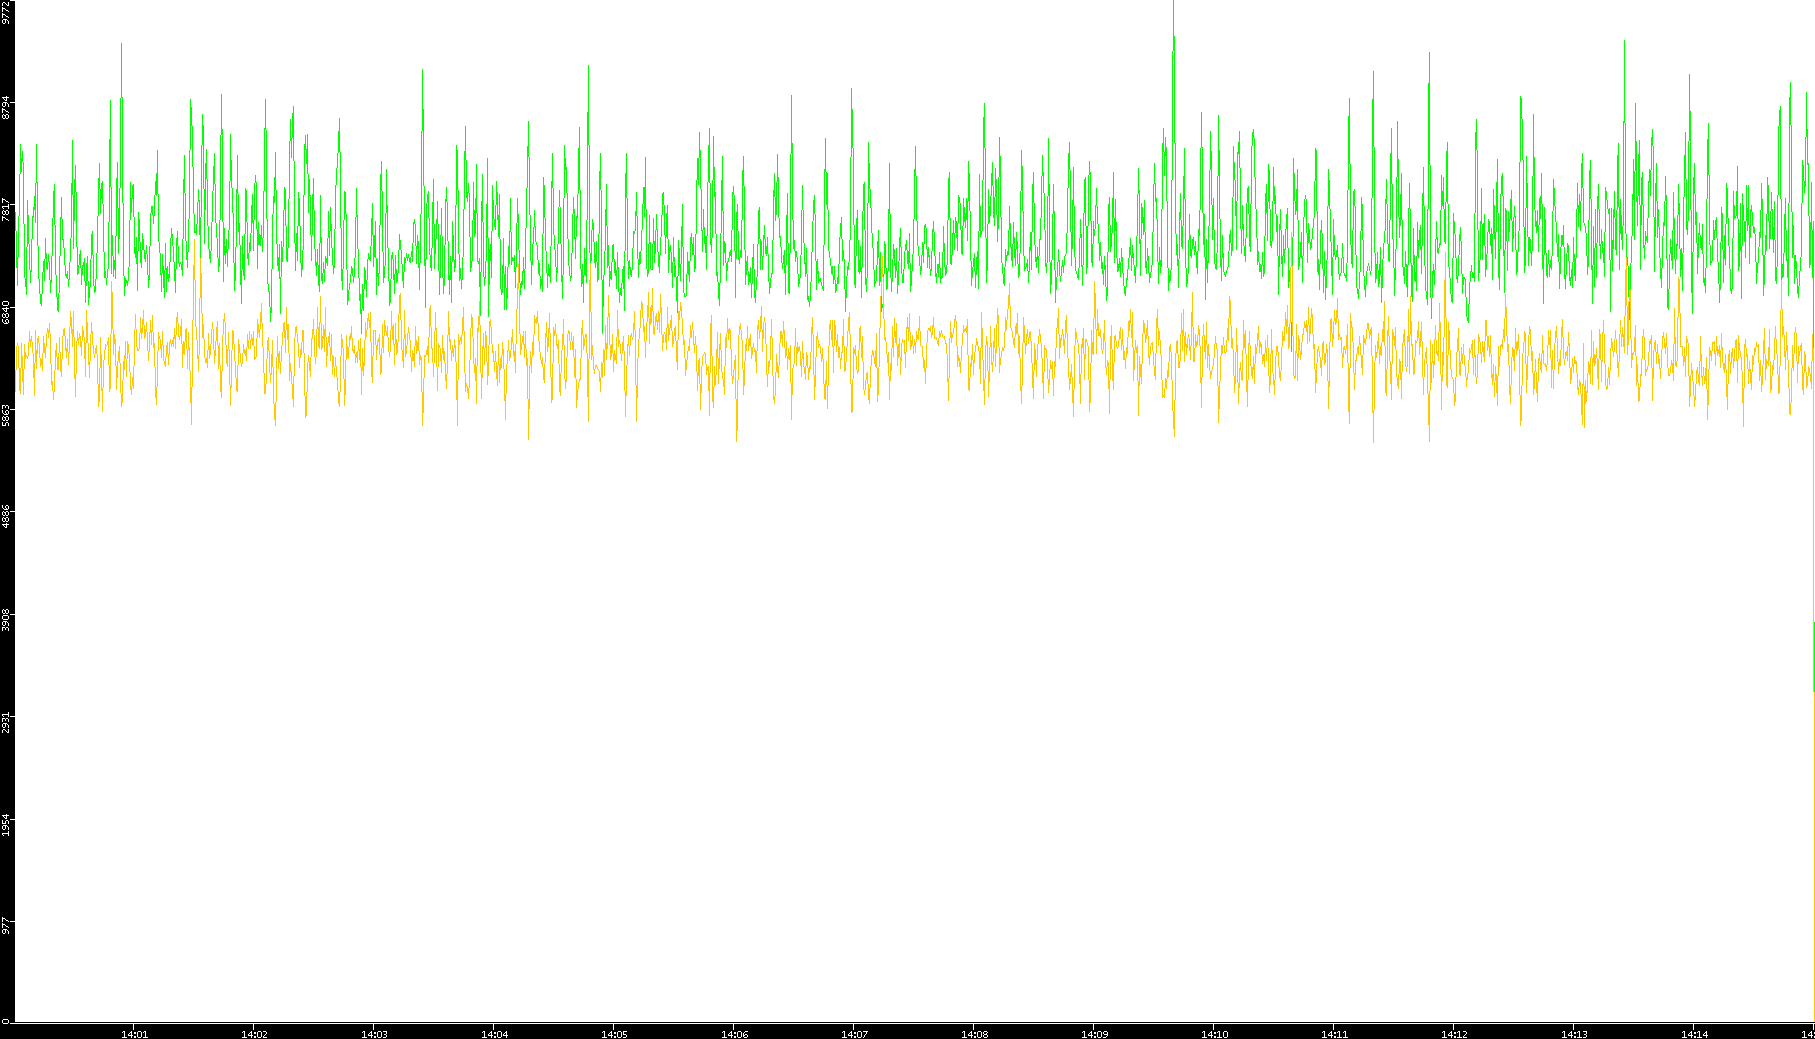Click the 4886 vertical axis label
Screen dimensions: 1815x1039
(6, 517)
